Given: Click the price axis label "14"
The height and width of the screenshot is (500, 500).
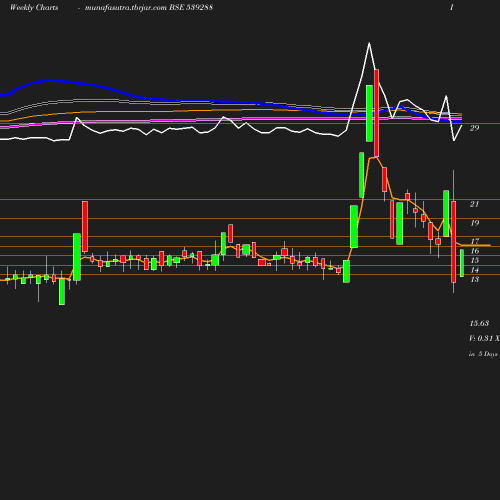Looking at the screenshot, I should (x=475, y=270).
